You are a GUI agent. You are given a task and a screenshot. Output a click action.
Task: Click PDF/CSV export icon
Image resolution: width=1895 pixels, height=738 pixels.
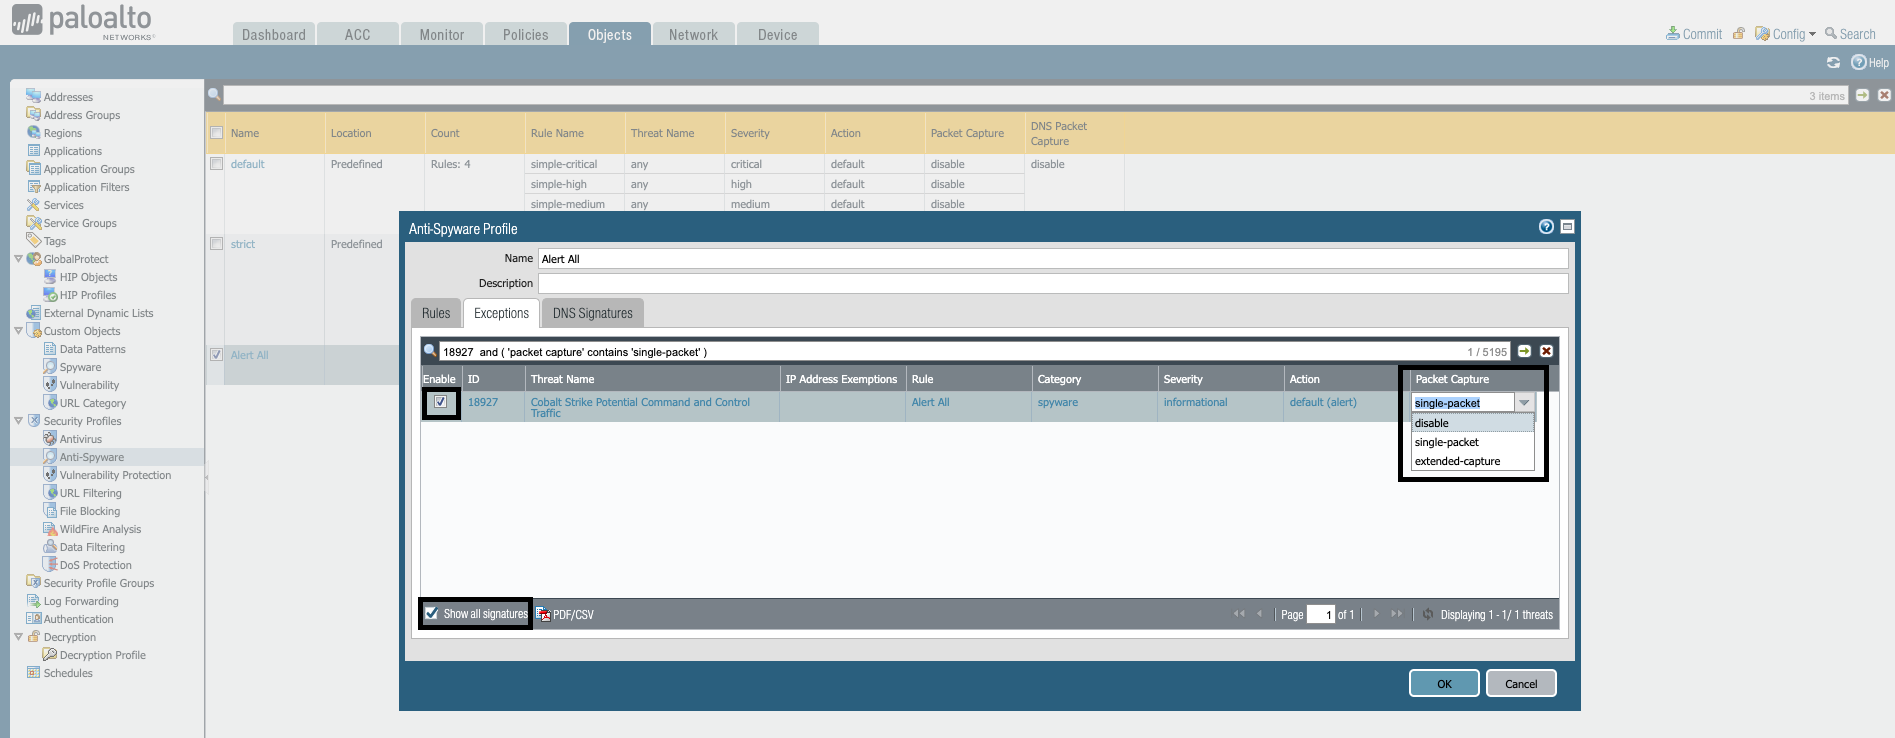[543, 614]
